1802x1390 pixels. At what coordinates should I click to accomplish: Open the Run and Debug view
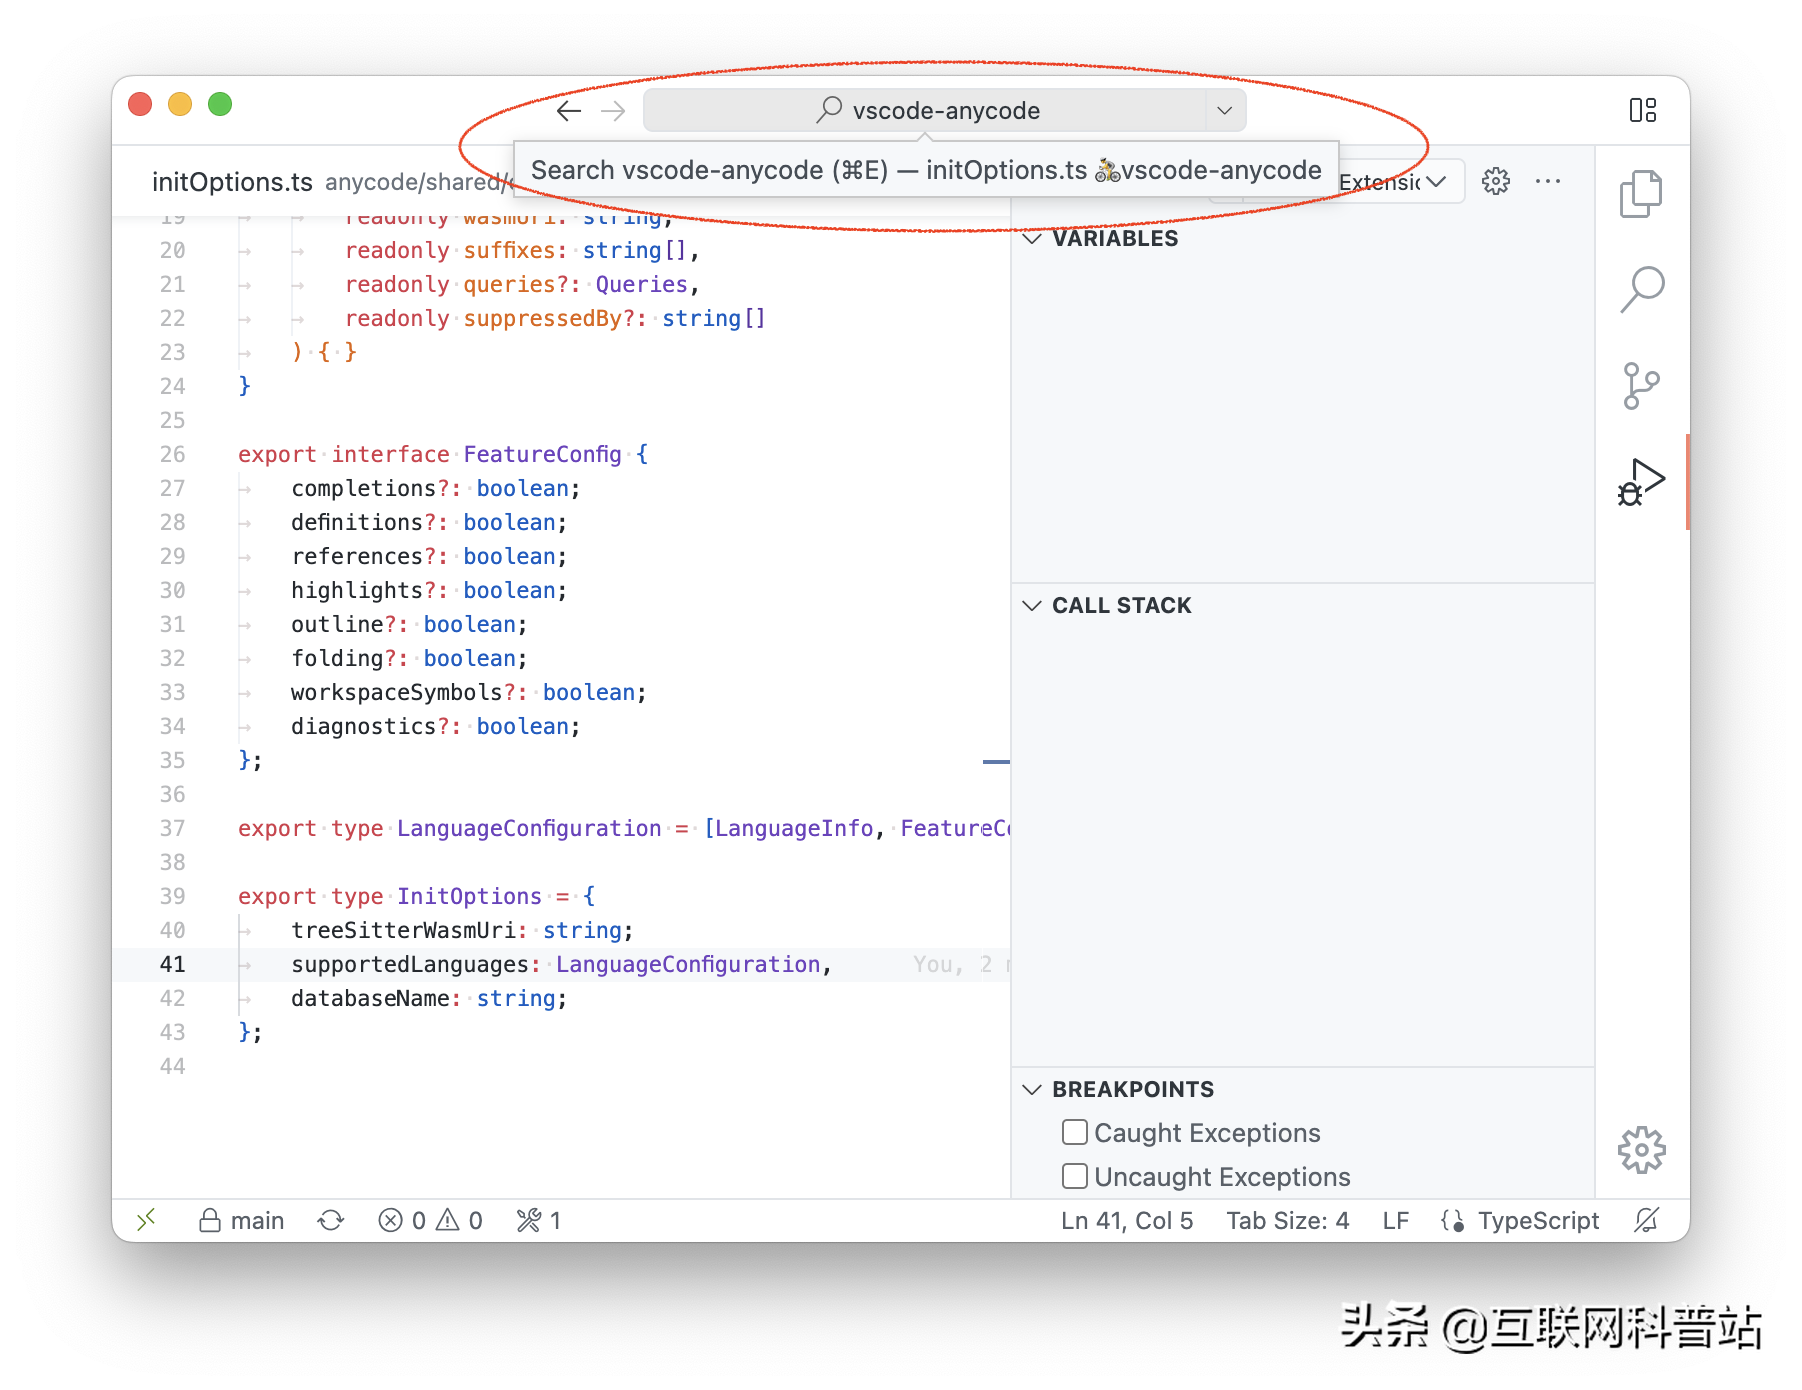(1641, 482)
